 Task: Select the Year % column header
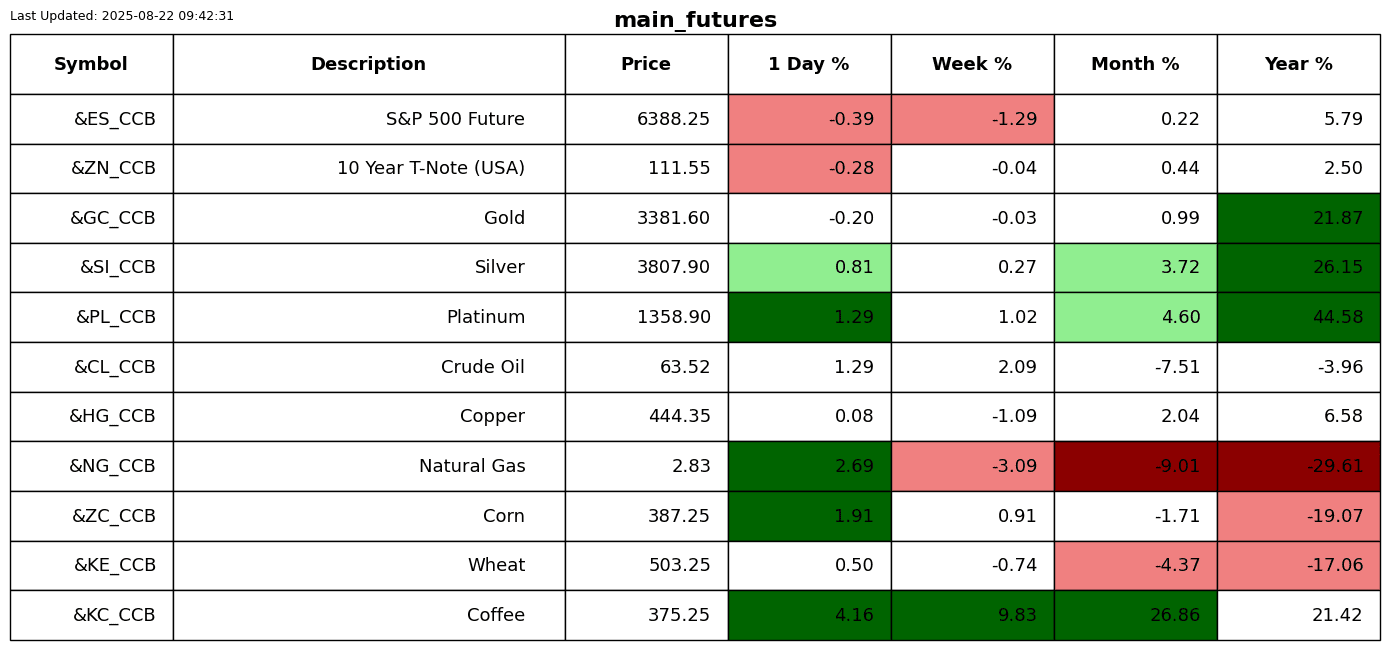1298,64
